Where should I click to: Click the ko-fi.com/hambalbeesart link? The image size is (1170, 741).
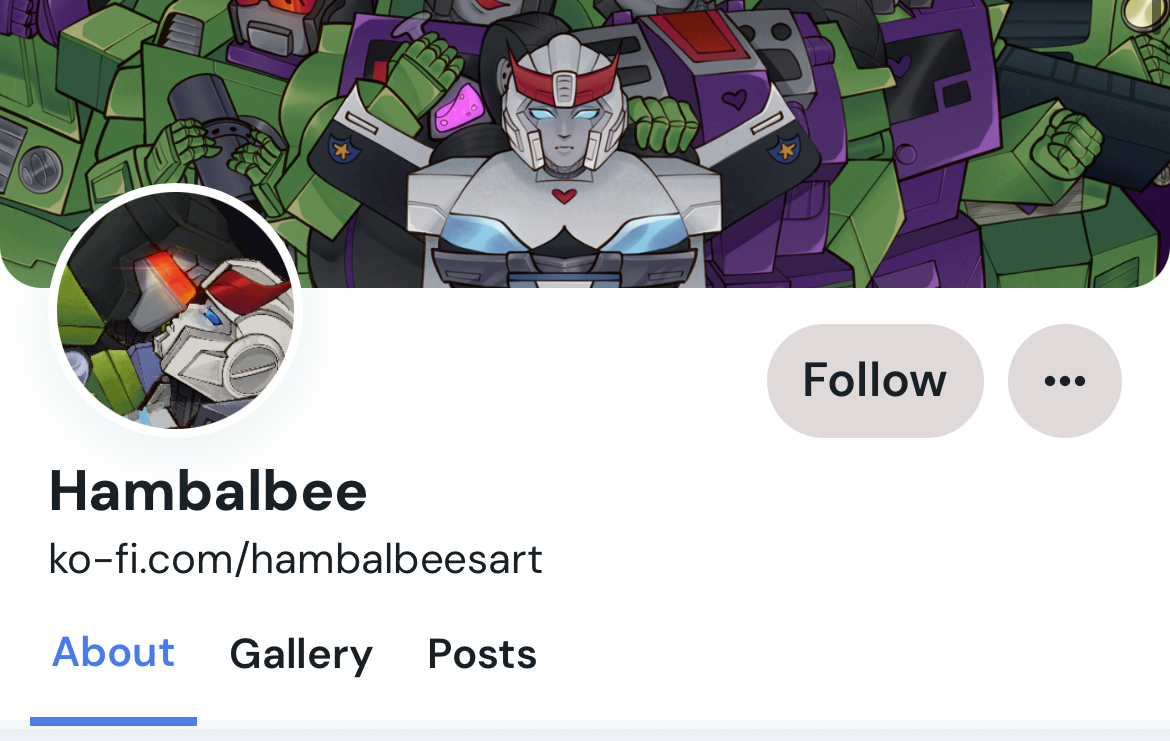295,559
